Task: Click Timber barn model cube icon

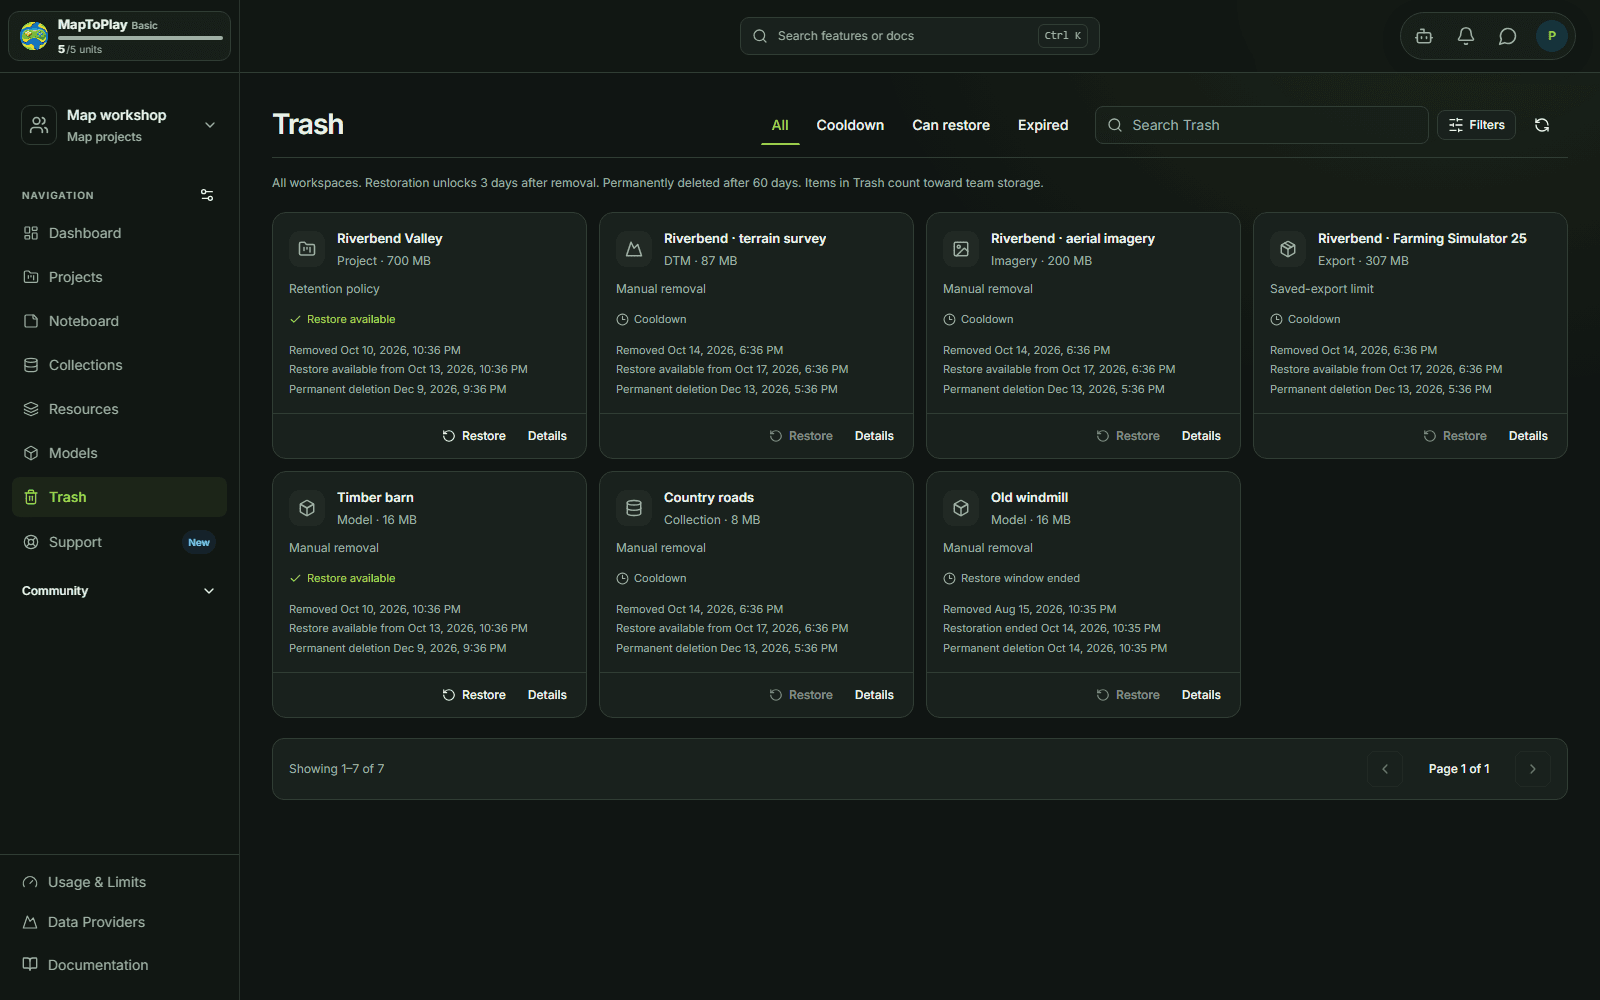Action: [307, 508]
